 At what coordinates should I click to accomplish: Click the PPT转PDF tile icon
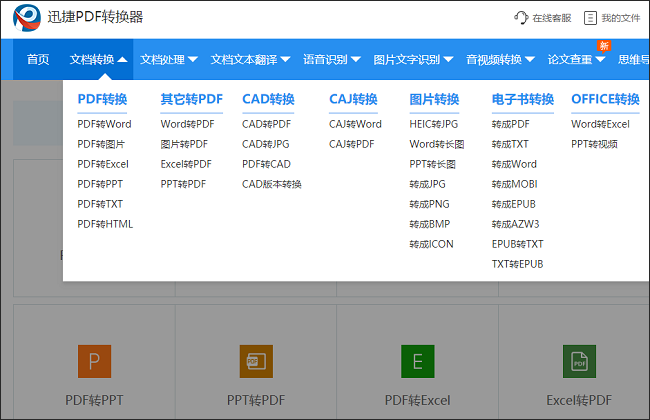point(255,360)
